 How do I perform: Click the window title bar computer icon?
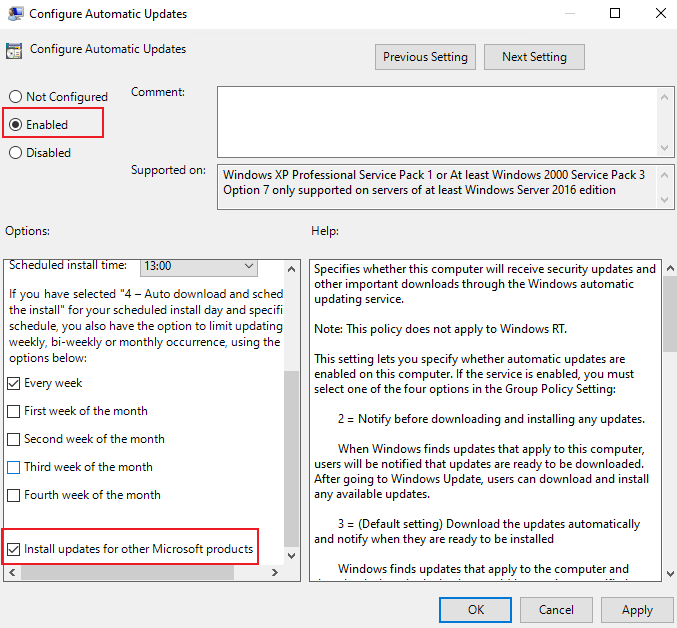pyautogui.click(x=16, y=13)
